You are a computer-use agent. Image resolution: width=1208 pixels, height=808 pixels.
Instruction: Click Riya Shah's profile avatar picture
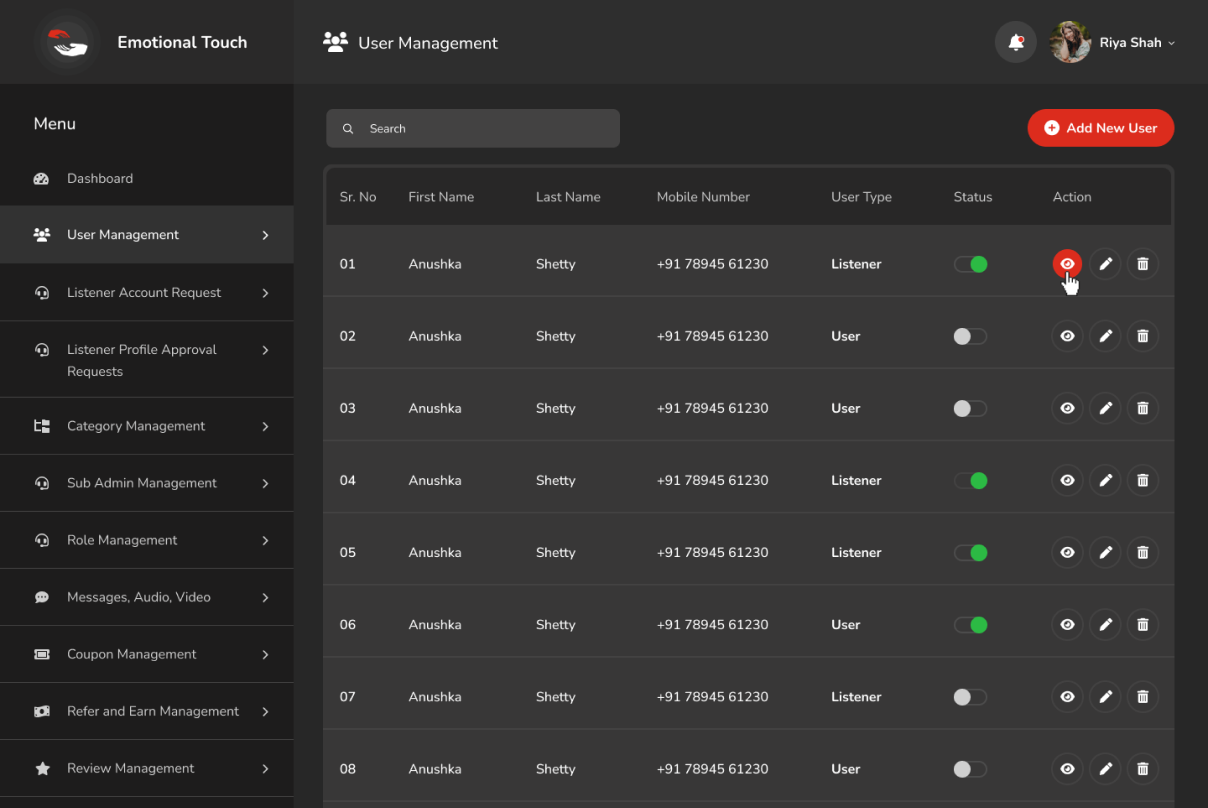click(x=1070, y=42)
